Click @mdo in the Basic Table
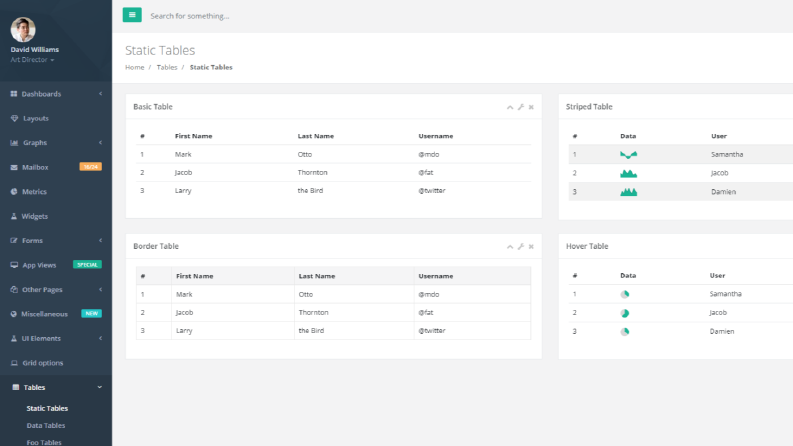Image resolution: width=793 pixels, height=446 pixels. [x=429, y=154]
